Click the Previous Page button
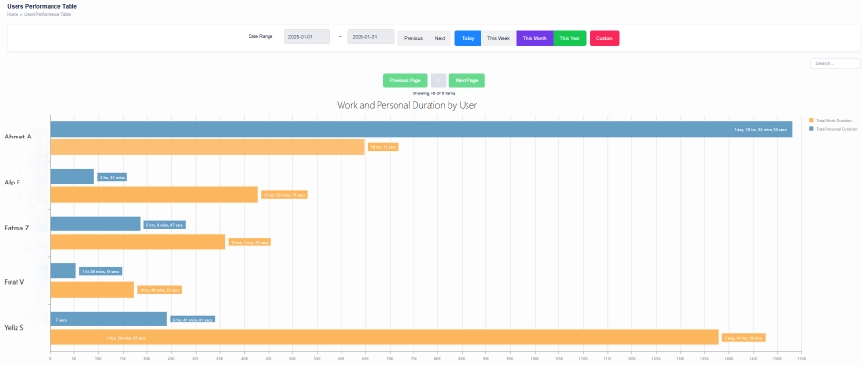This screenshot has width=862, height=367. (405, 80)
